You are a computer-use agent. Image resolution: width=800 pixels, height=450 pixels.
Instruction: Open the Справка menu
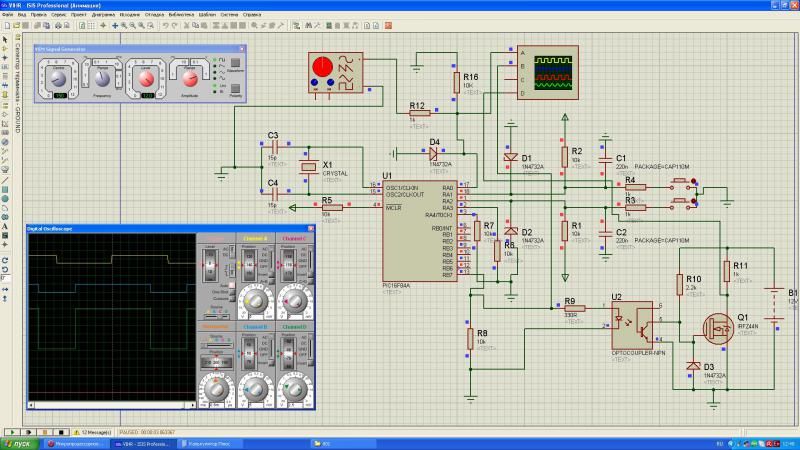(x=252, y=16)
